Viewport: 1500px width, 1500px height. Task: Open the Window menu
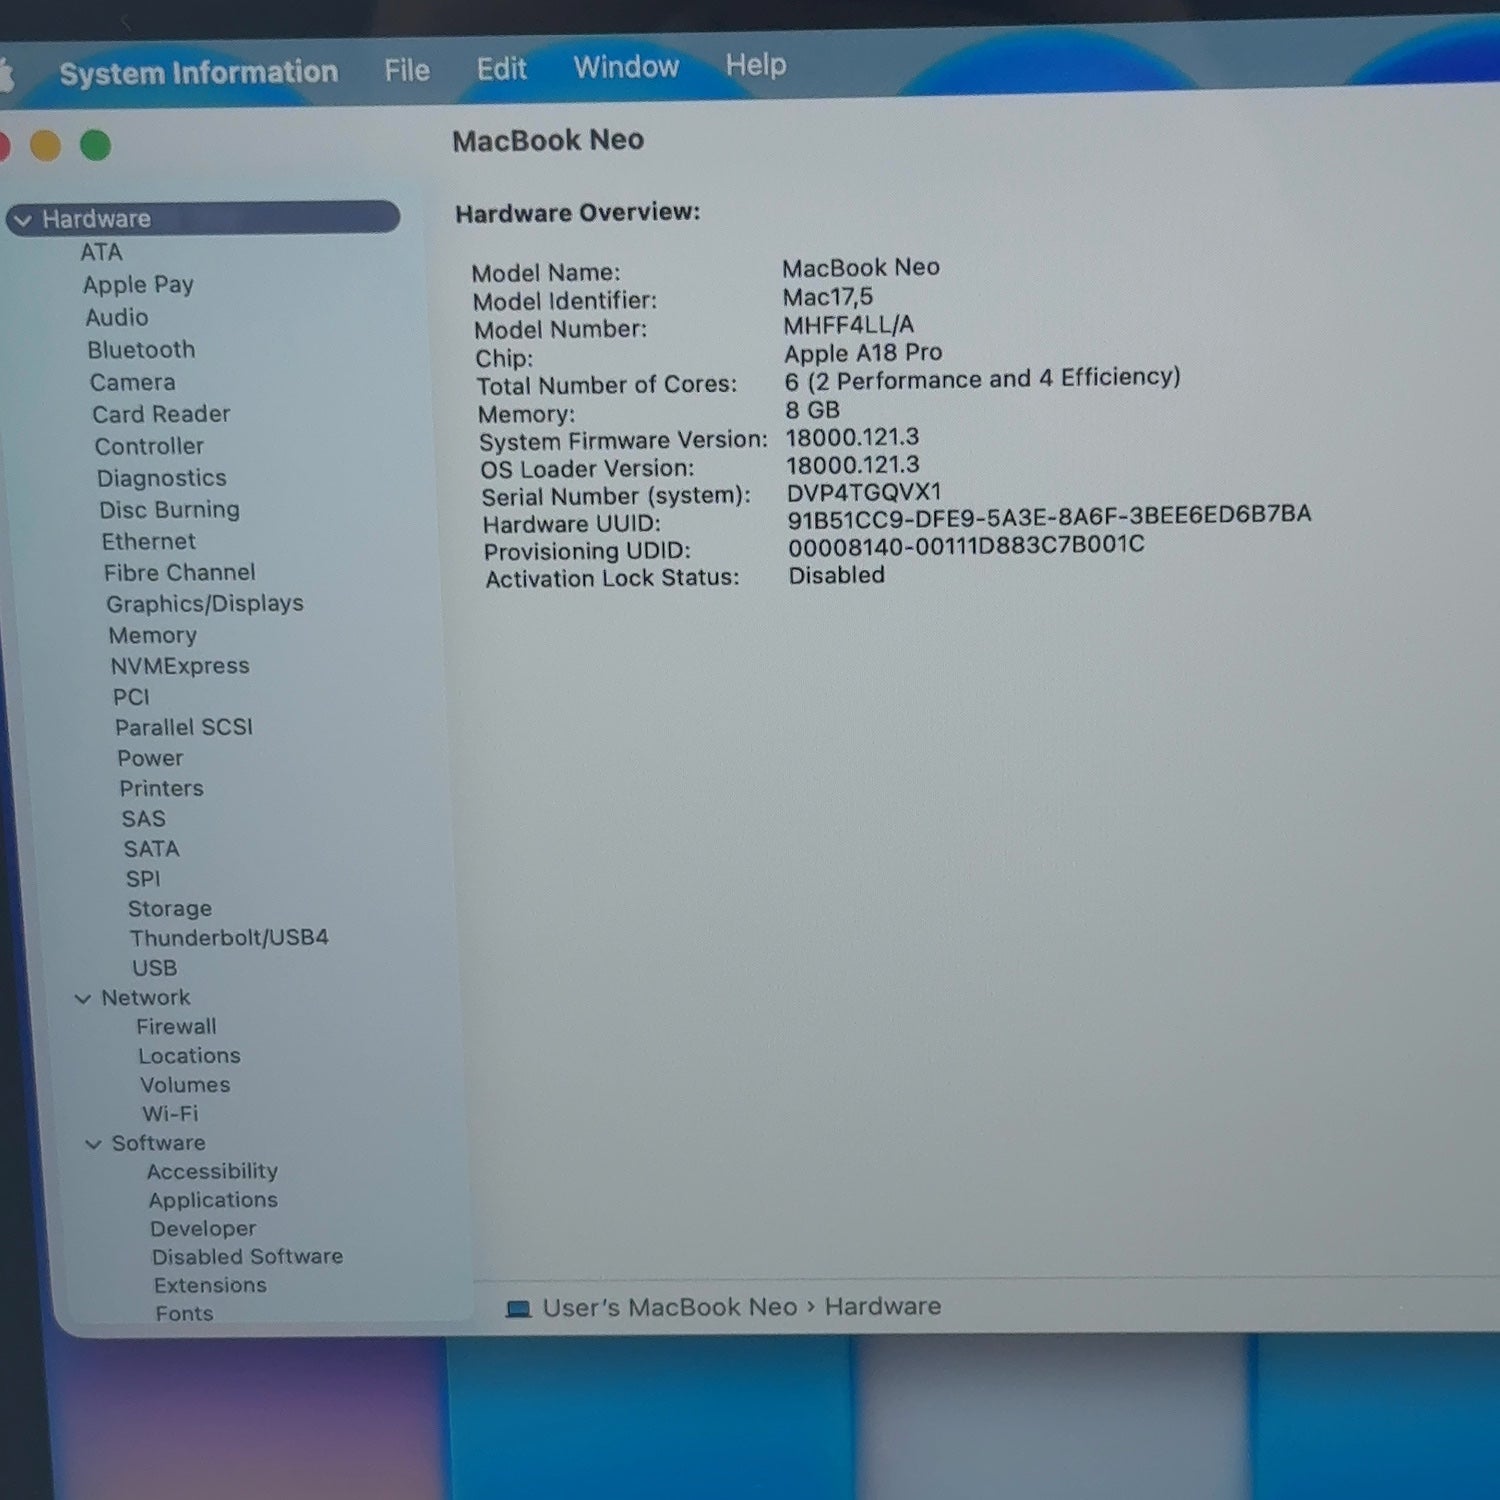point(626,67)
